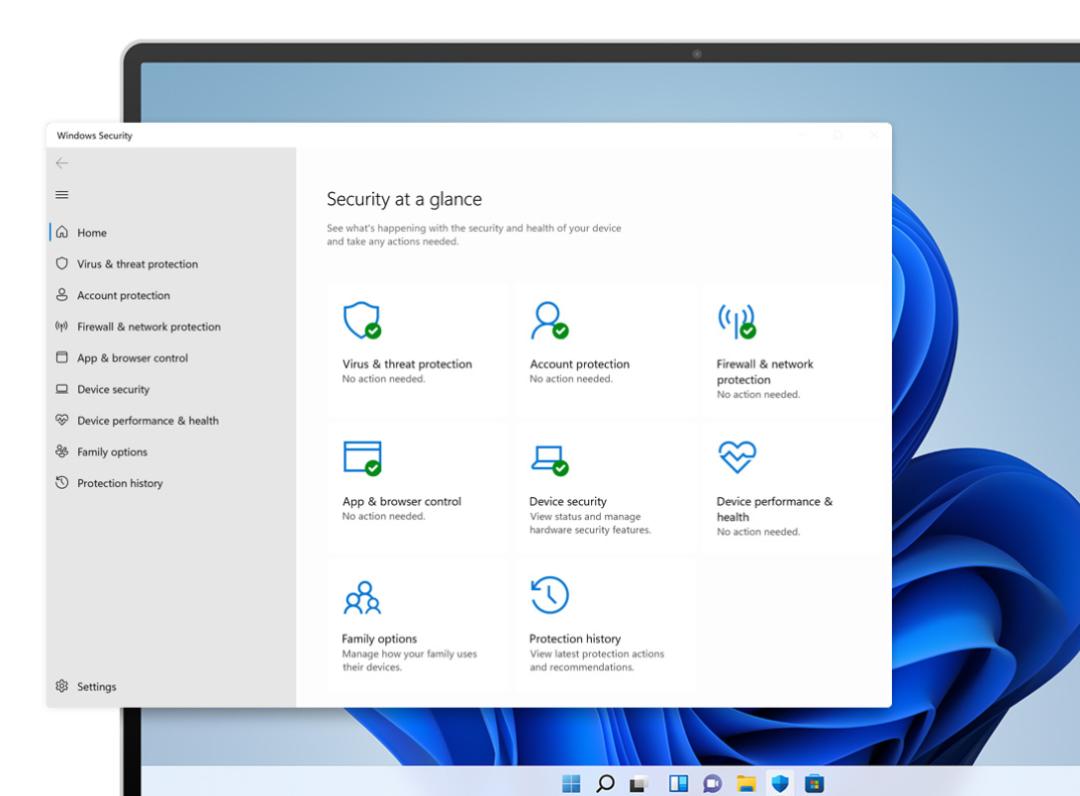Click the Family options sidebar item
Viewport: 1080px width, 796px height.
coord(112,452)
